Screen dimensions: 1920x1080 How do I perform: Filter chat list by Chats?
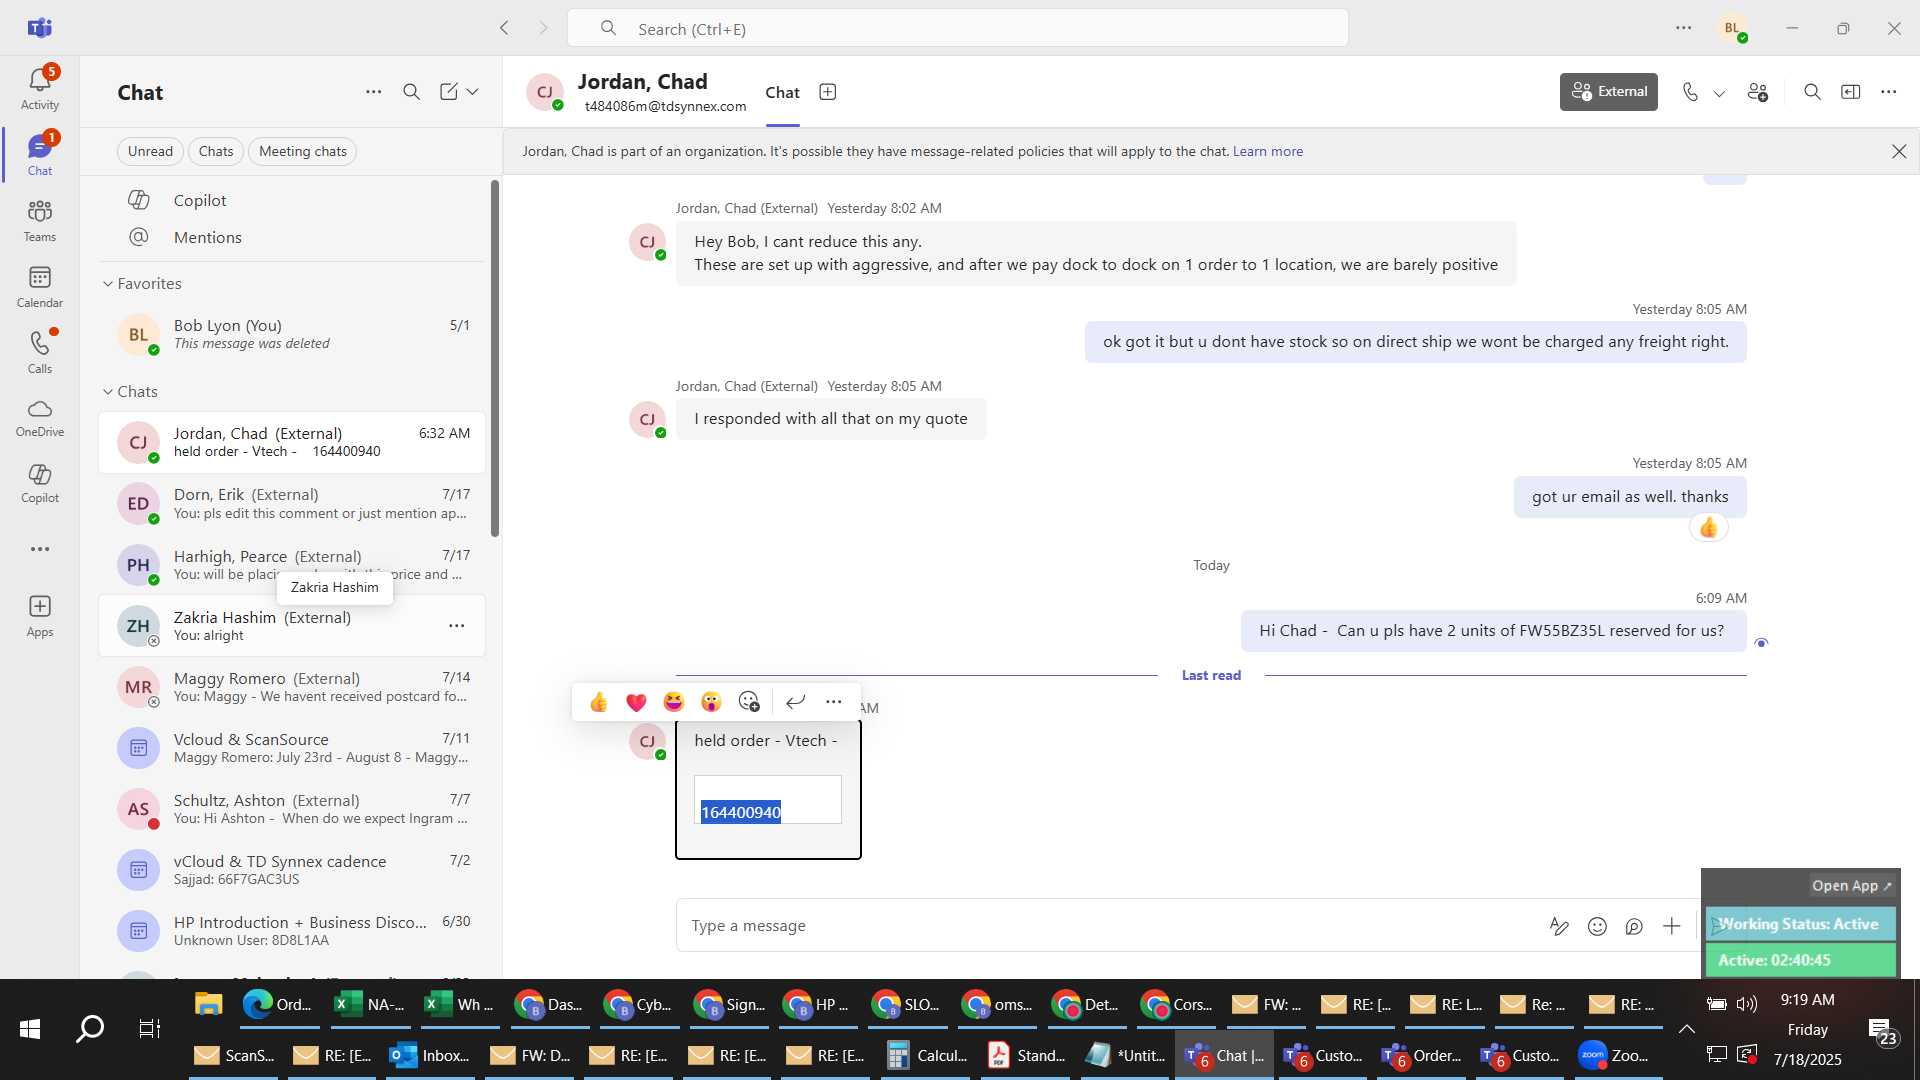click(216, 151)
